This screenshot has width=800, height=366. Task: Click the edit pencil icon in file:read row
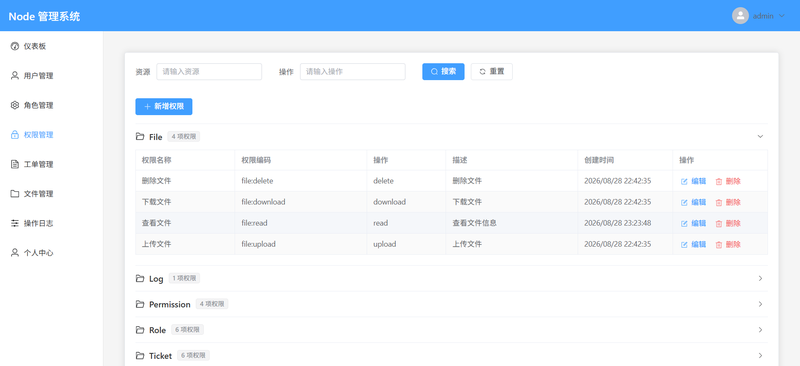click(x=684, y=224)
